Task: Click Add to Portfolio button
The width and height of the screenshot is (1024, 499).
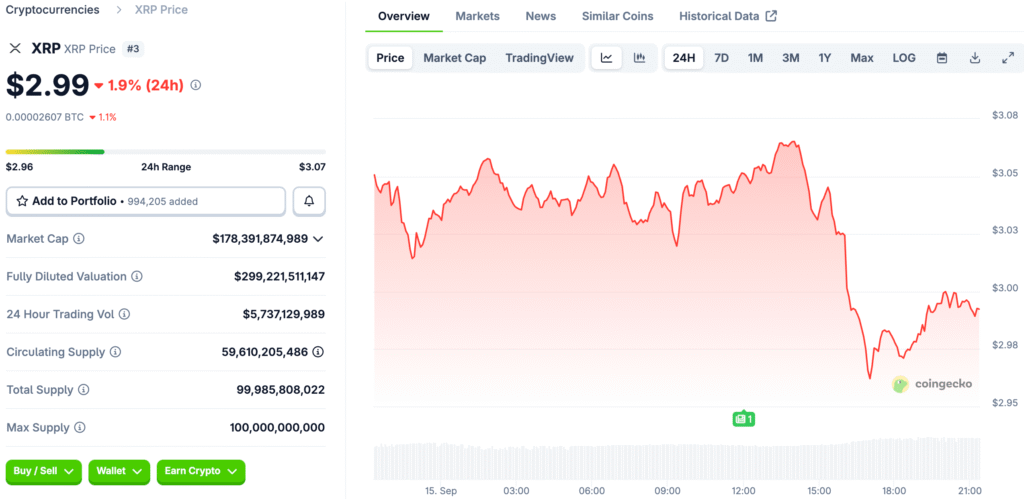Action: coord(146,201)
